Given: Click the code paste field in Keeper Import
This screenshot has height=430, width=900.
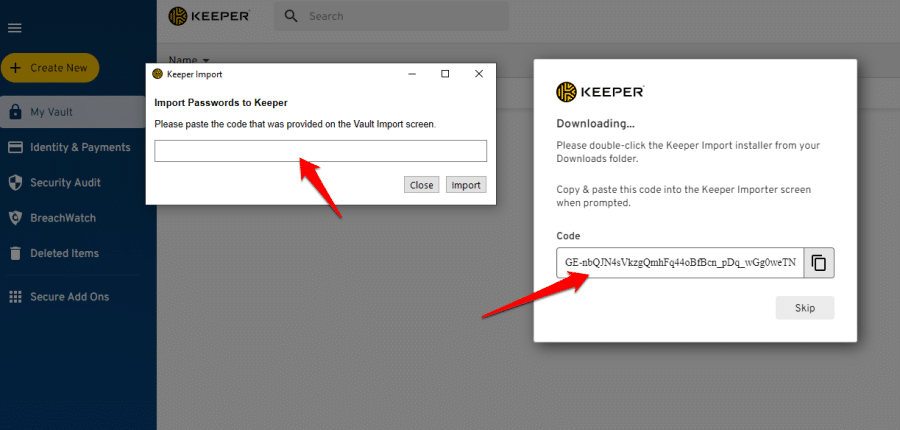Looking at the screenshot, I should tap(320, 151).
